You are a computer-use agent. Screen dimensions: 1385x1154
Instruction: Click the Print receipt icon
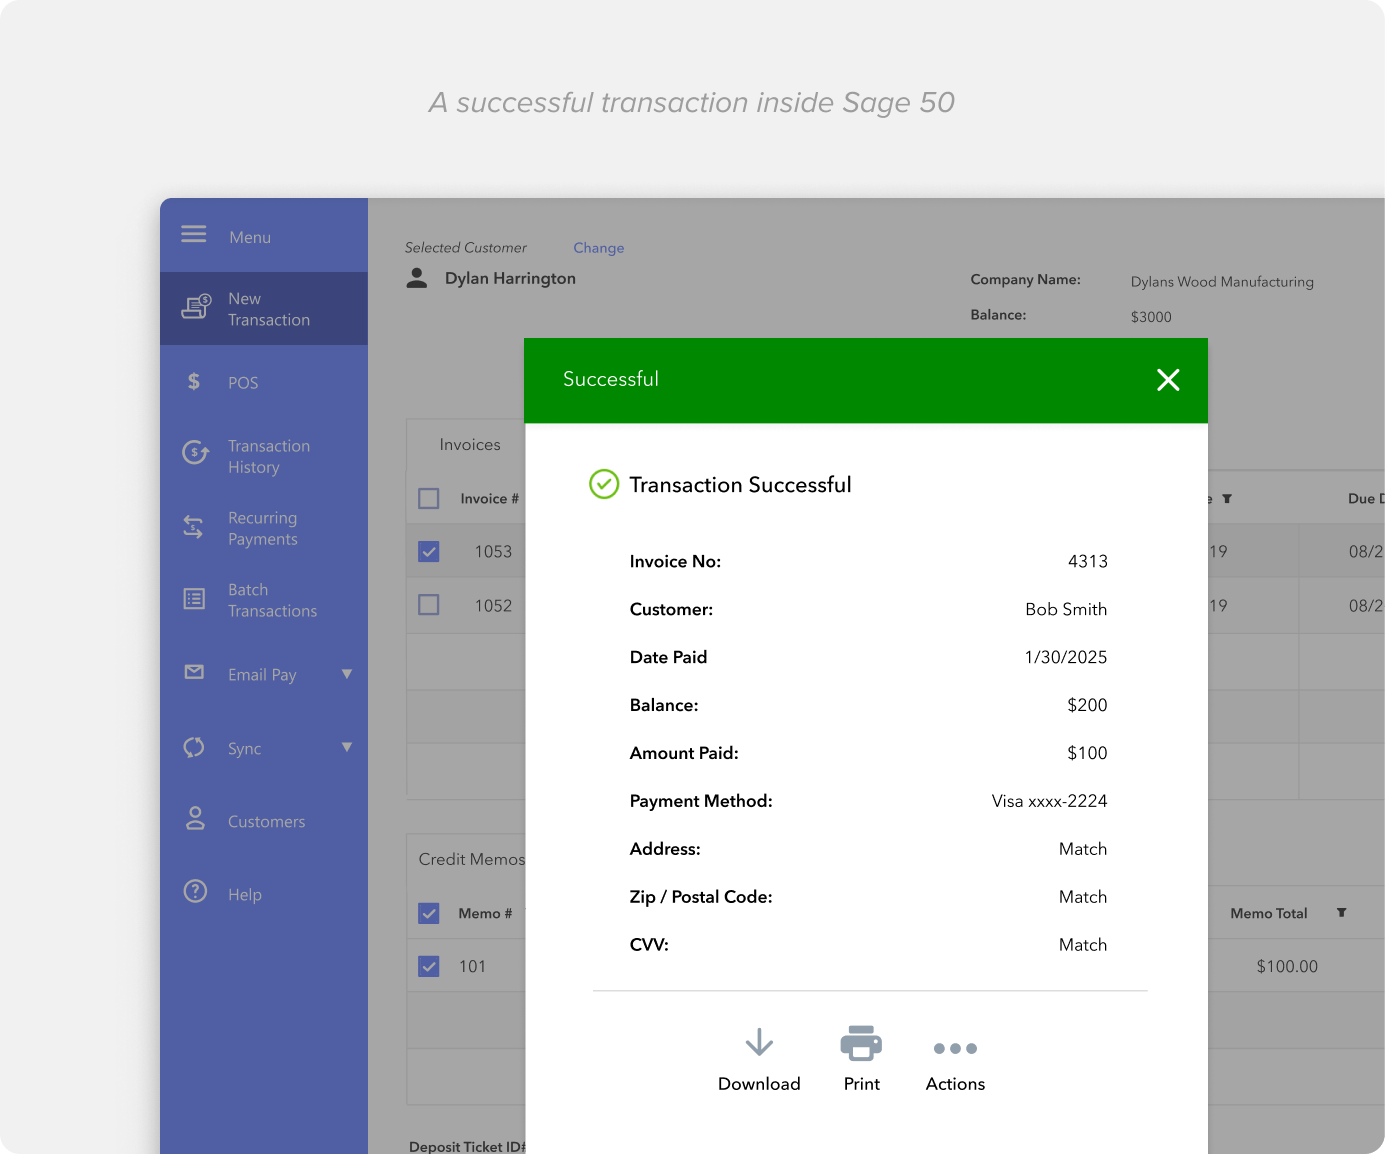[860, 1043]
